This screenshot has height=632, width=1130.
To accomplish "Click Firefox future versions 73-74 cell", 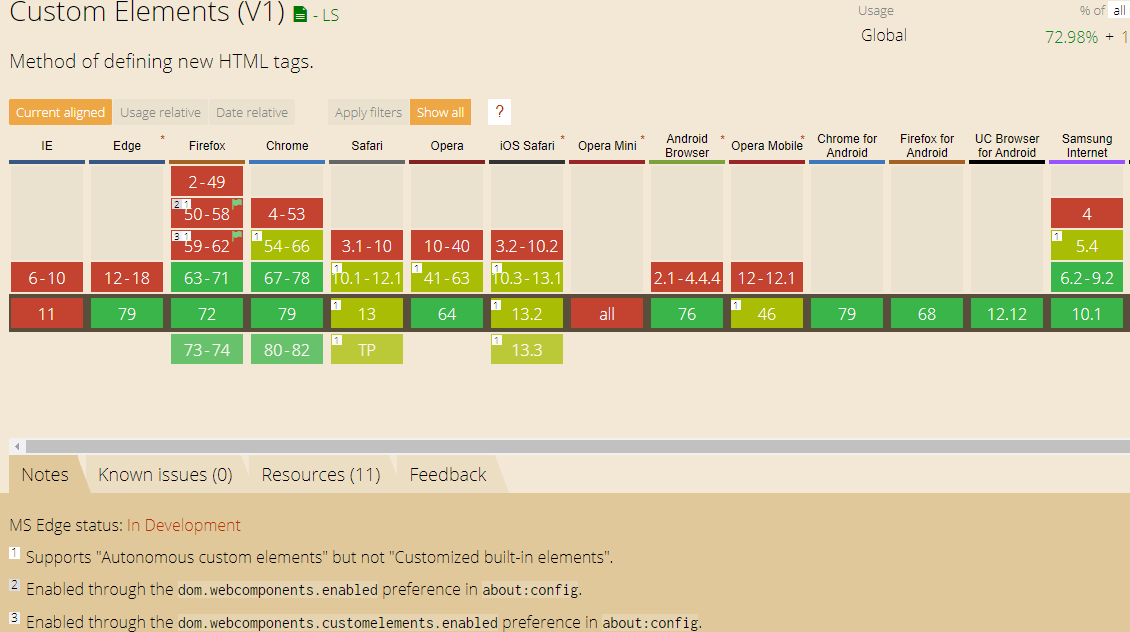I will [x=207, y=350].
